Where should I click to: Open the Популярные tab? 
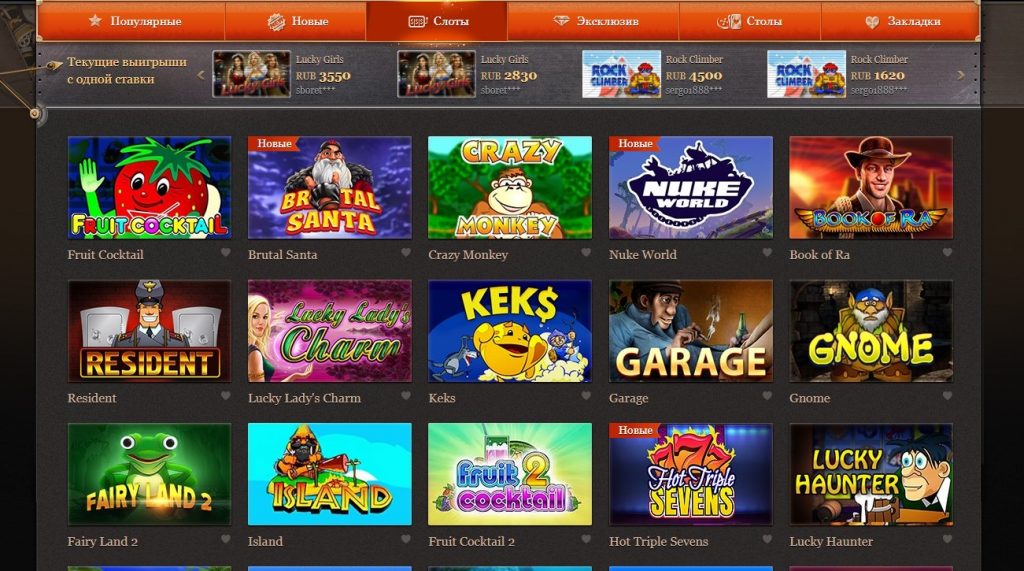(x=135, y=22)
